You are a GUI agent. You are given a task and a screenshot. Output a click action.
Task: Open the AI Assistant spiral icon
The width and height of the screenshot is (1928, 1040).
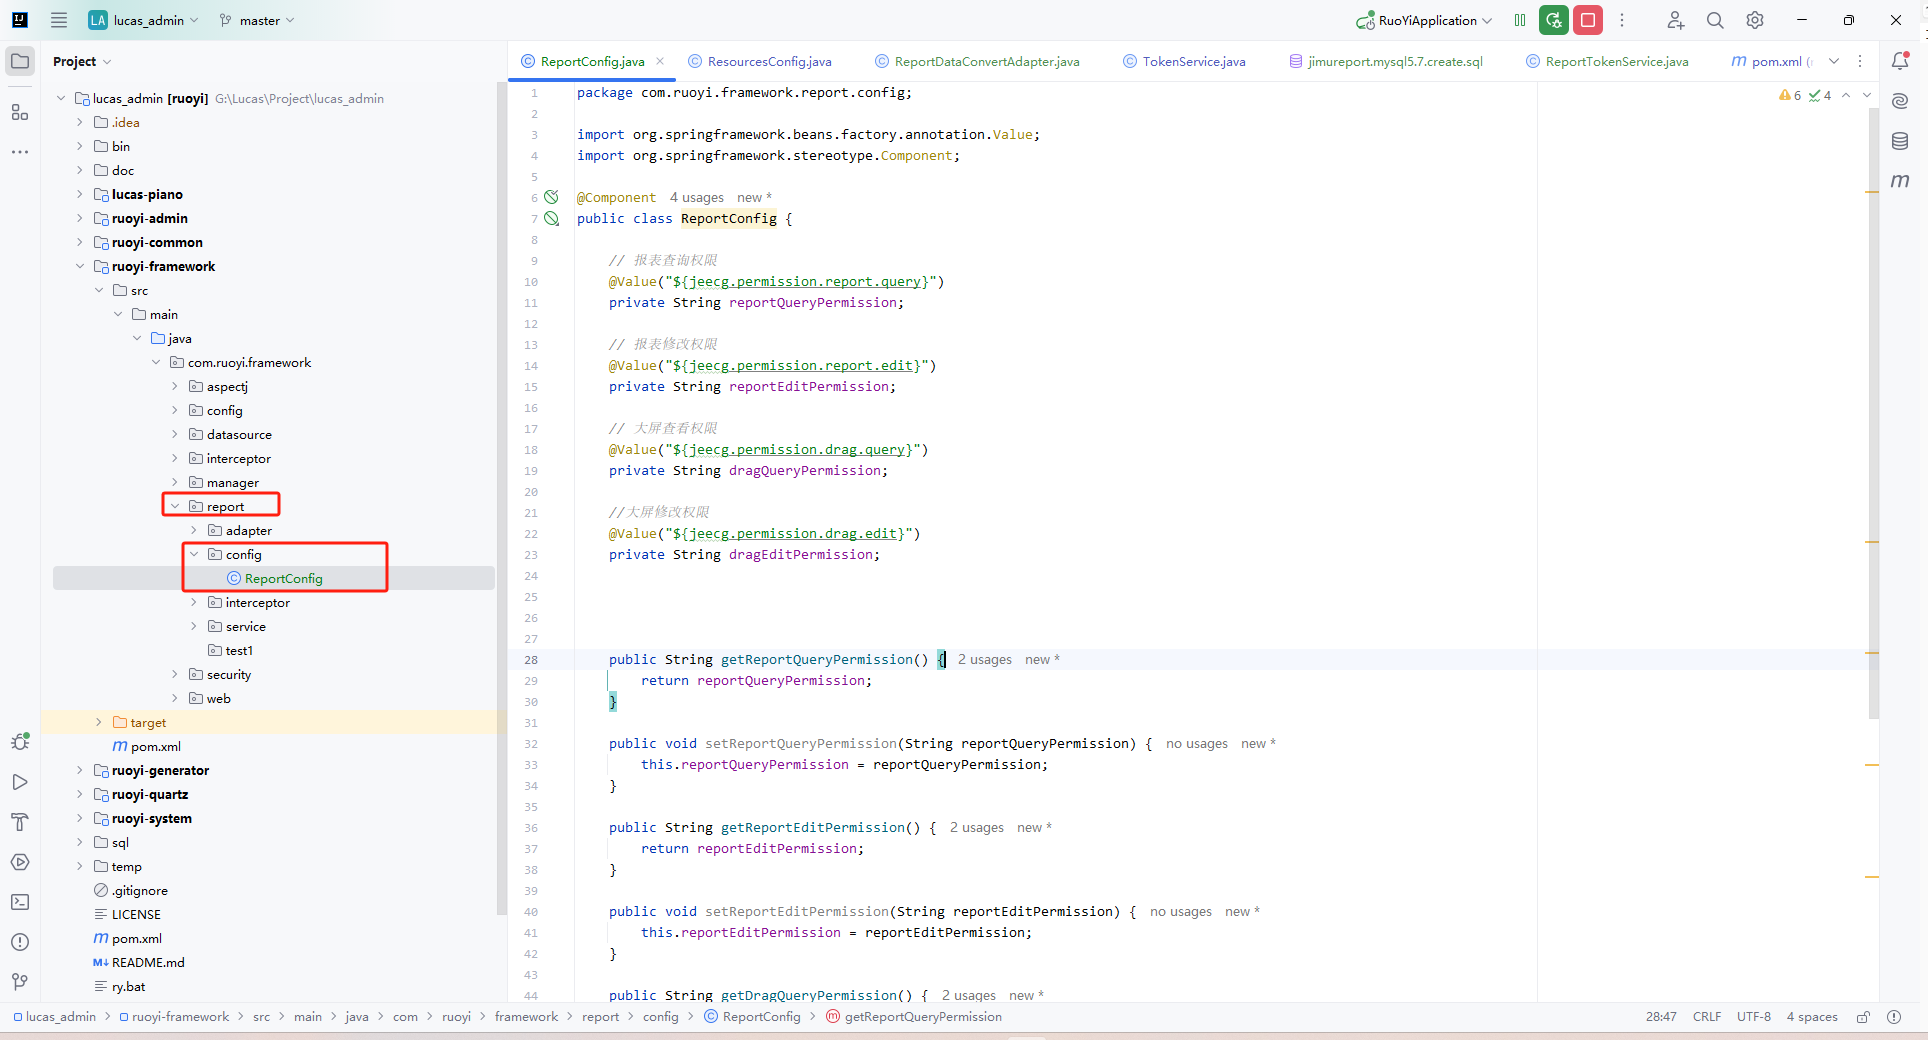1900,101
